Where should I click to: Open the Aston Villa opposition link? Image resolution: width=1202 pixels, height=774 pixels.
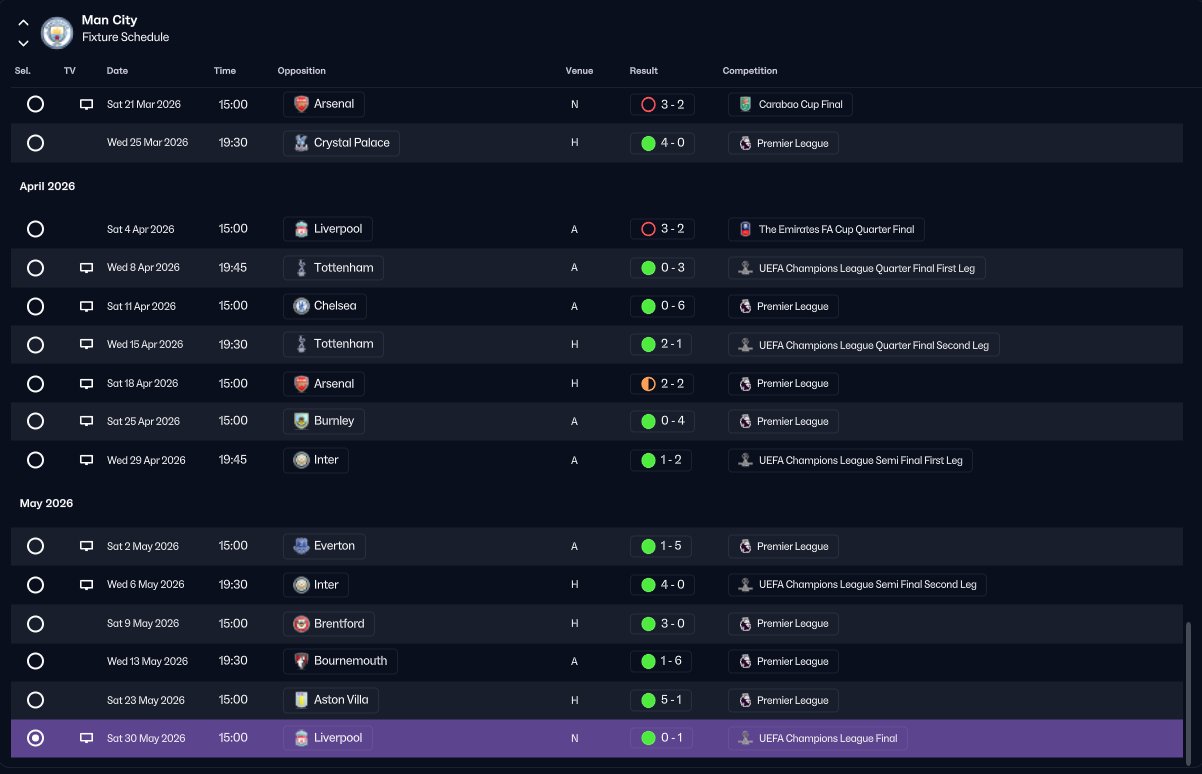pyautogui.click(x=331, y=700)
